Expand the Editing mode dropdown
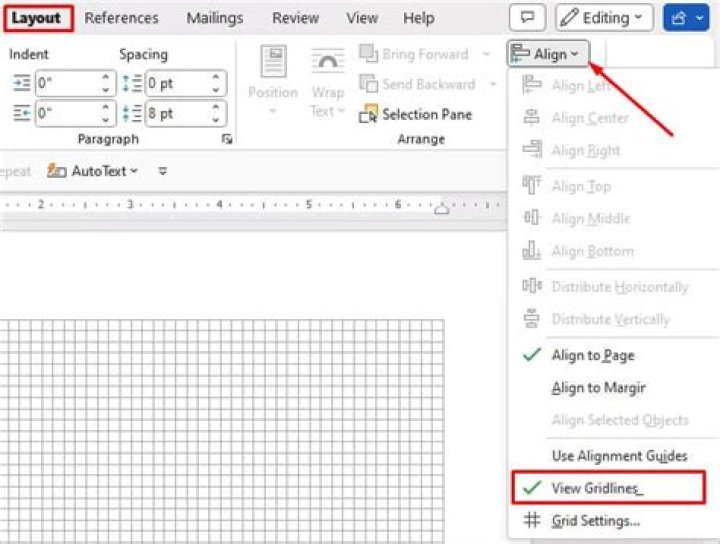The width and height of the screenshot is (720, 544). (605, 18)
